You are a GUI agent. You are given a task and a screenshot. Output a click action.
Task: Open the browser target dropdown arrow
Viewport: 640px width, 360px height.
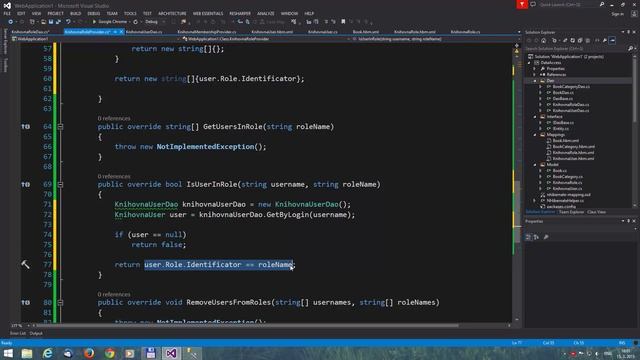tap(130, 22)
